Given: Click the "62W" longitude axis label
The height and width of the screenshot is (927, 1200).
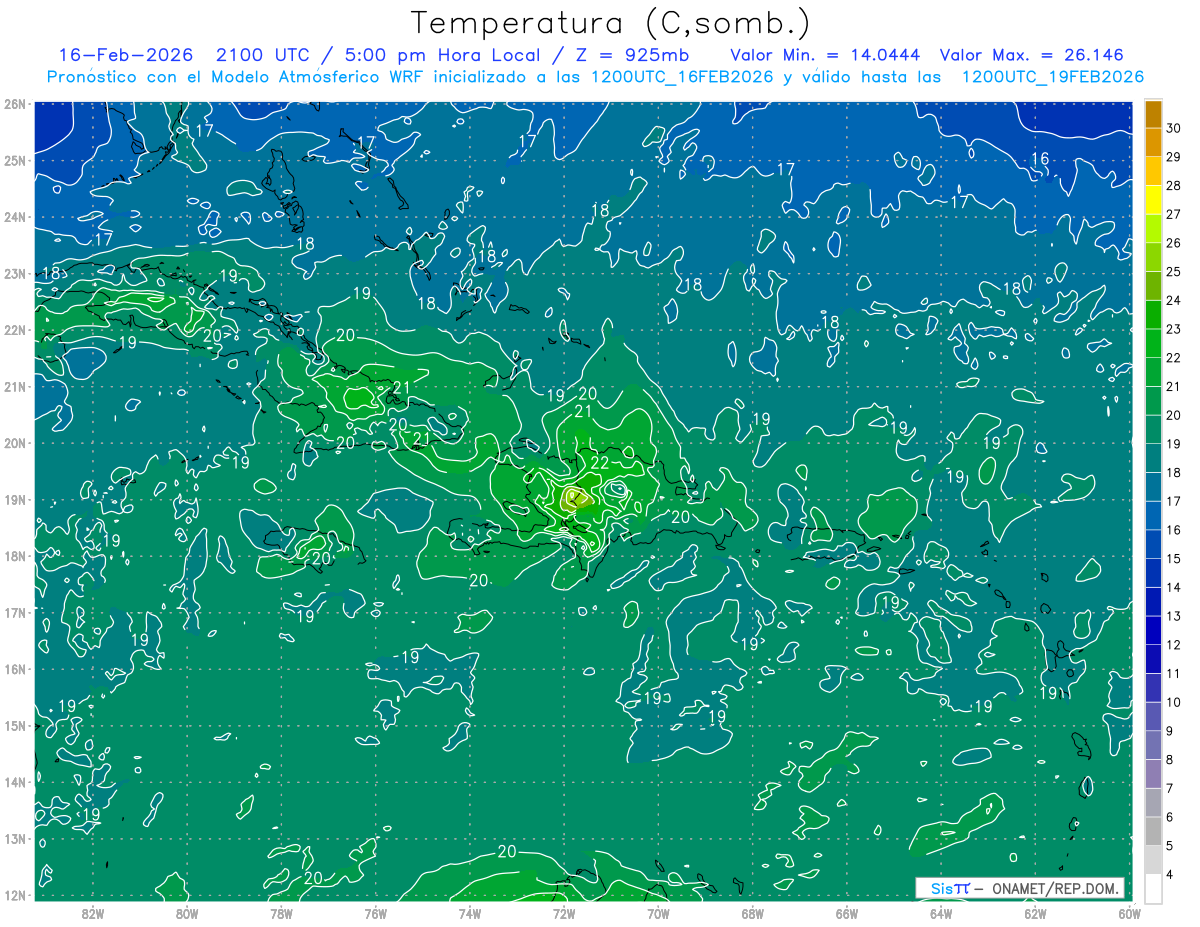Looking at the screenshot, I should tap(1035, 912).
